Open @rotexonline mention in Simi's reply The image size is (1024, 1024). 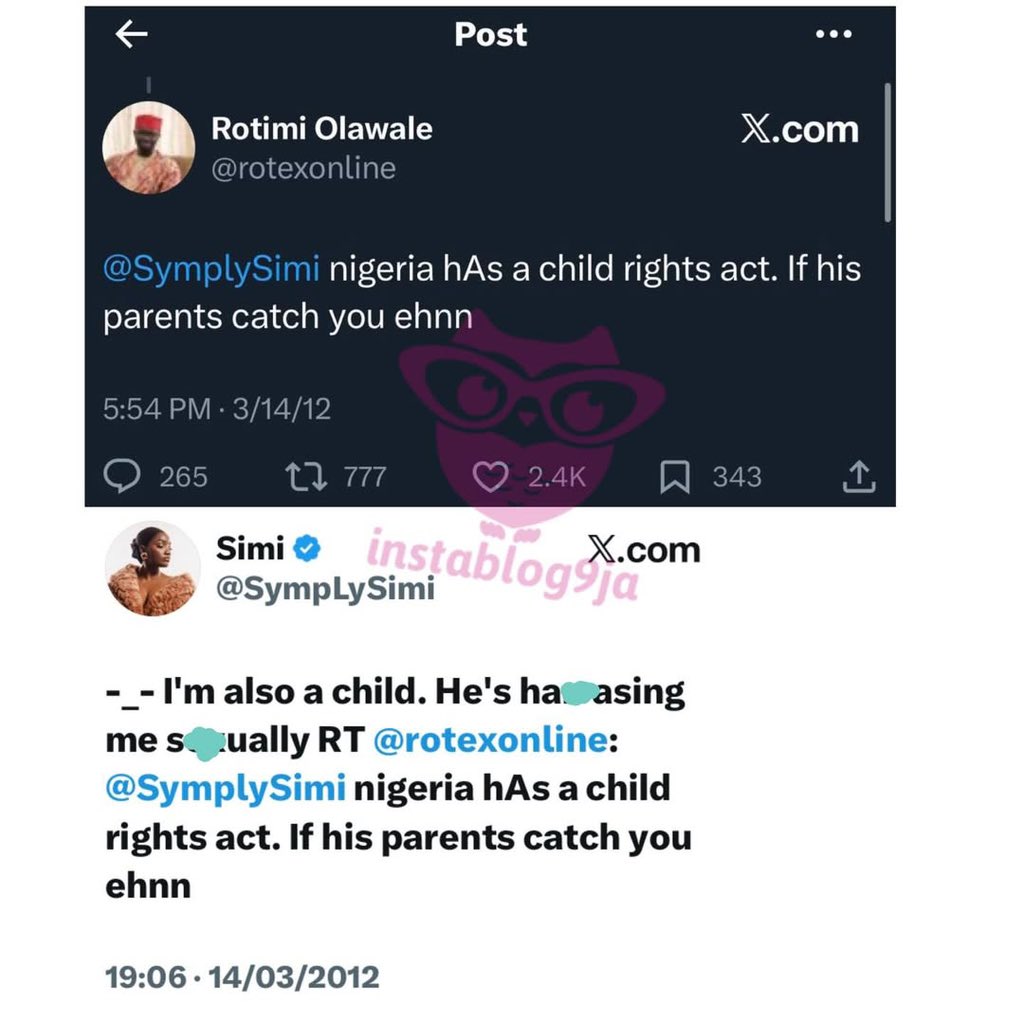489,740
